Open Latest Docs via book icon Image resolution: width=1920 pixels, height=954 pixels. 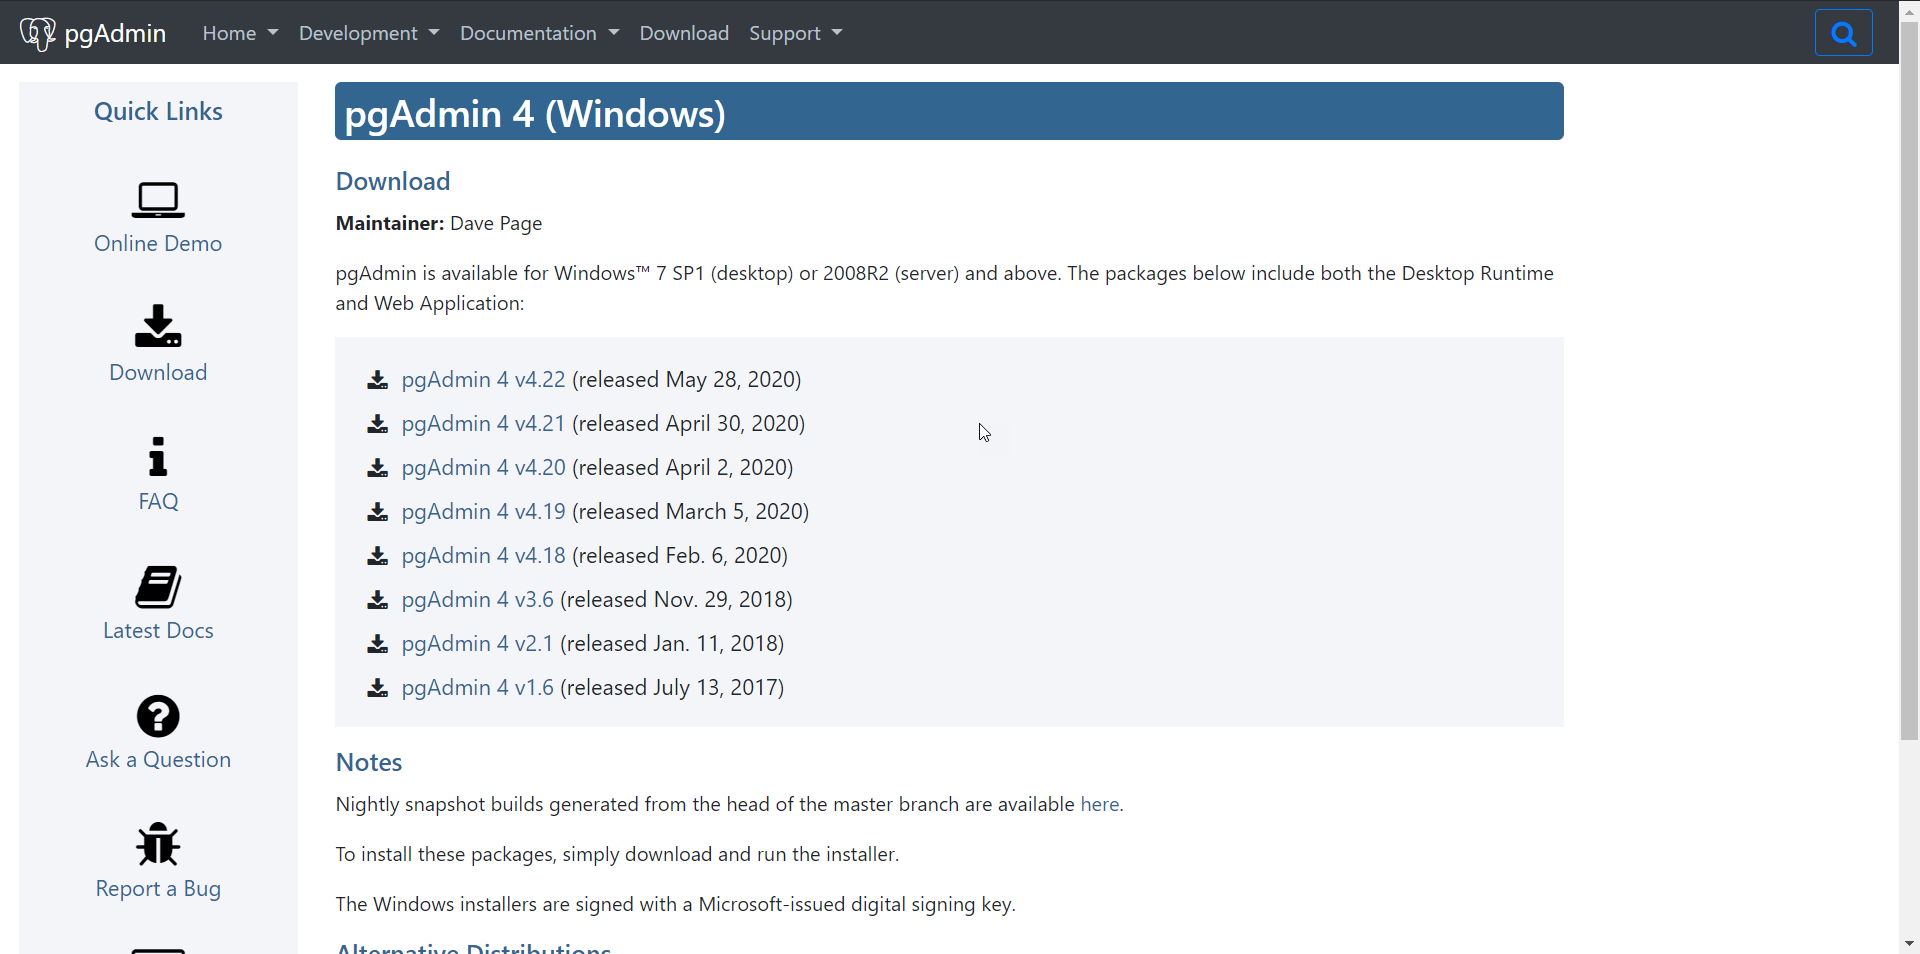point(157,587)
